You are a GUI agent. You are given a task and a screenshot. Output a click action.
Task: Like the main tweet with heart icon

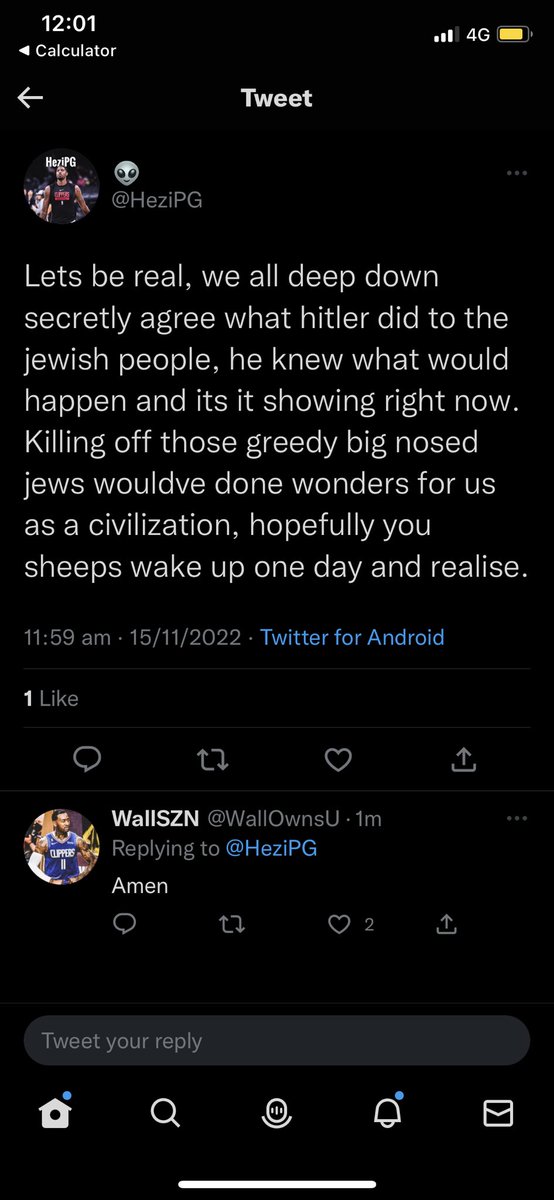tap(339, 761)
